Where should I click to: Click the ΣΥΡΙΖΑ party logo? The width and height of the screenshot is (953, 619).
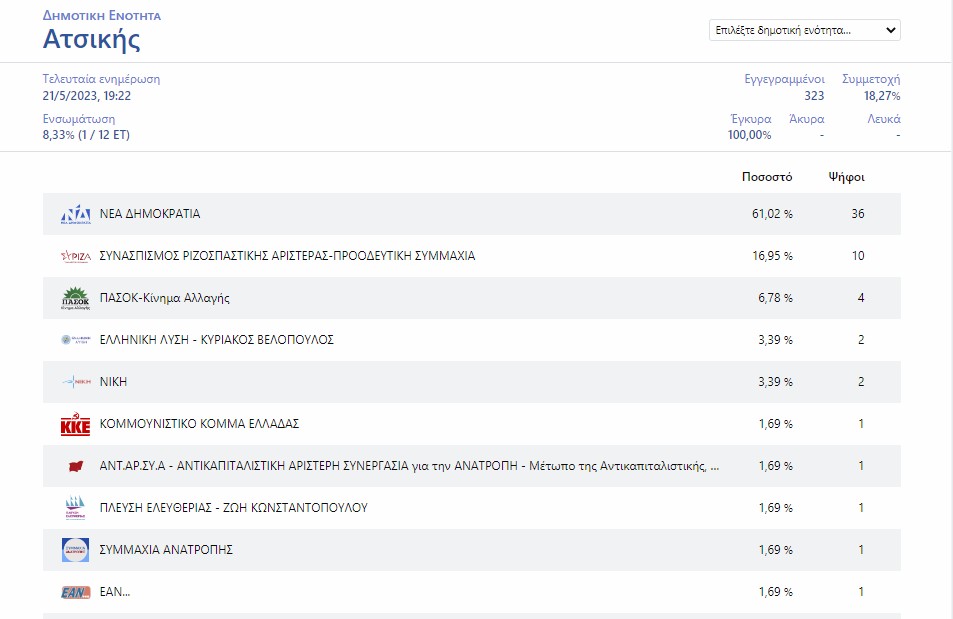(76, 256)
